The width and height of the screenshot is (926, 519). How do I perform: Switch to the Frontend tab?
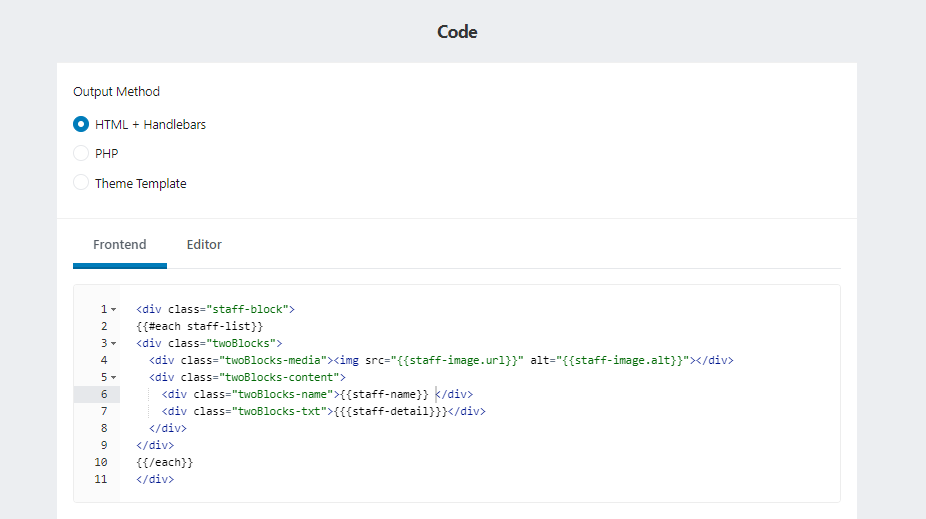pyautogui.click(x=120, y=245)
